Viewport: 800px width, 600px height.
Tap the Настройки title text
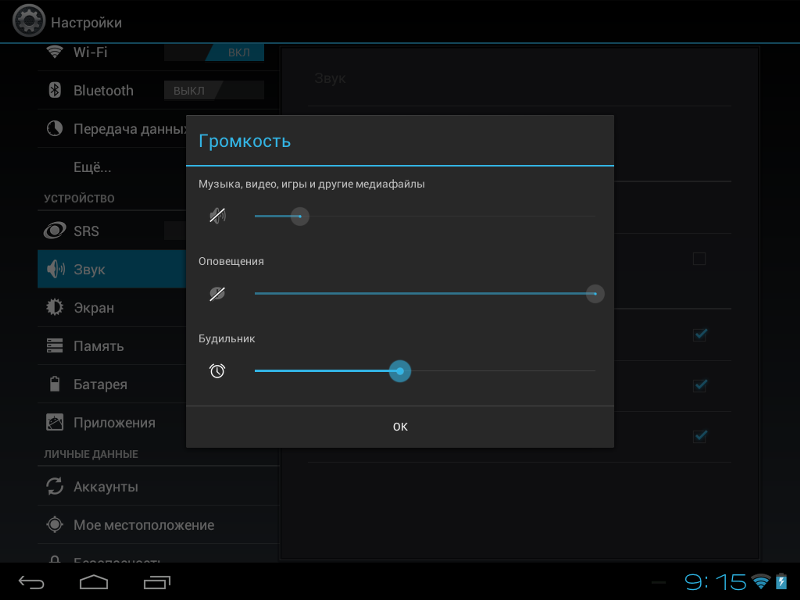pyautogui.click(x=86, y=23)
